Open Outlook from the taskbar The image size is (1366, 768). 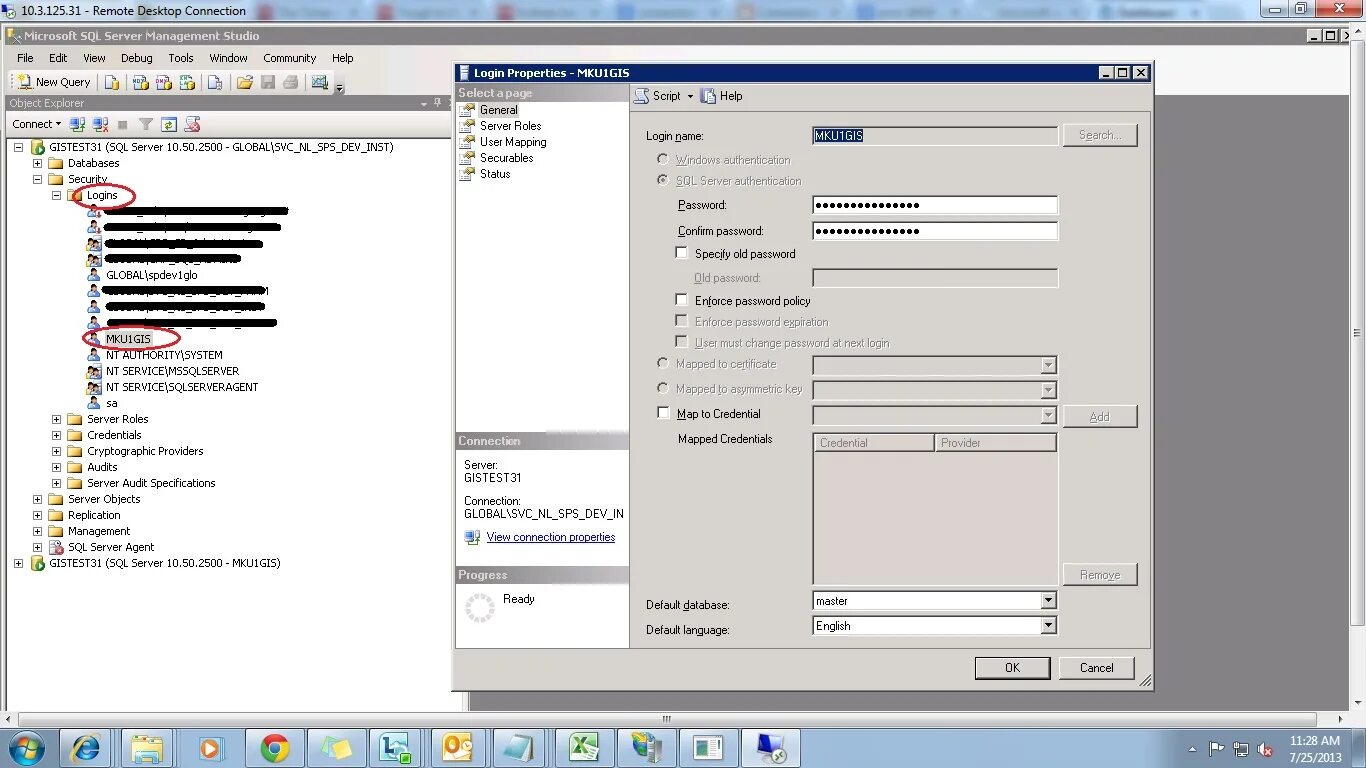[457, 748]
